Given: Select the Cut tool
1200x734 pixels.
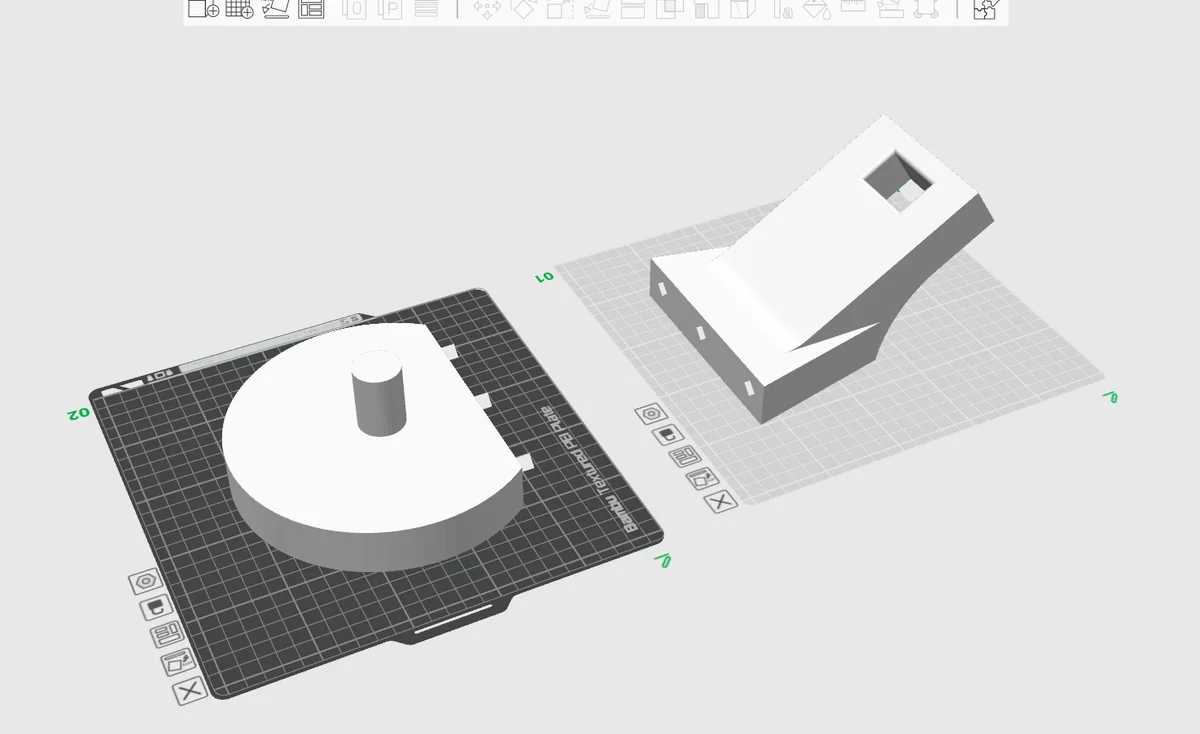Looking at the screenshot, I should pyautogui.click(x=632, y=9).
